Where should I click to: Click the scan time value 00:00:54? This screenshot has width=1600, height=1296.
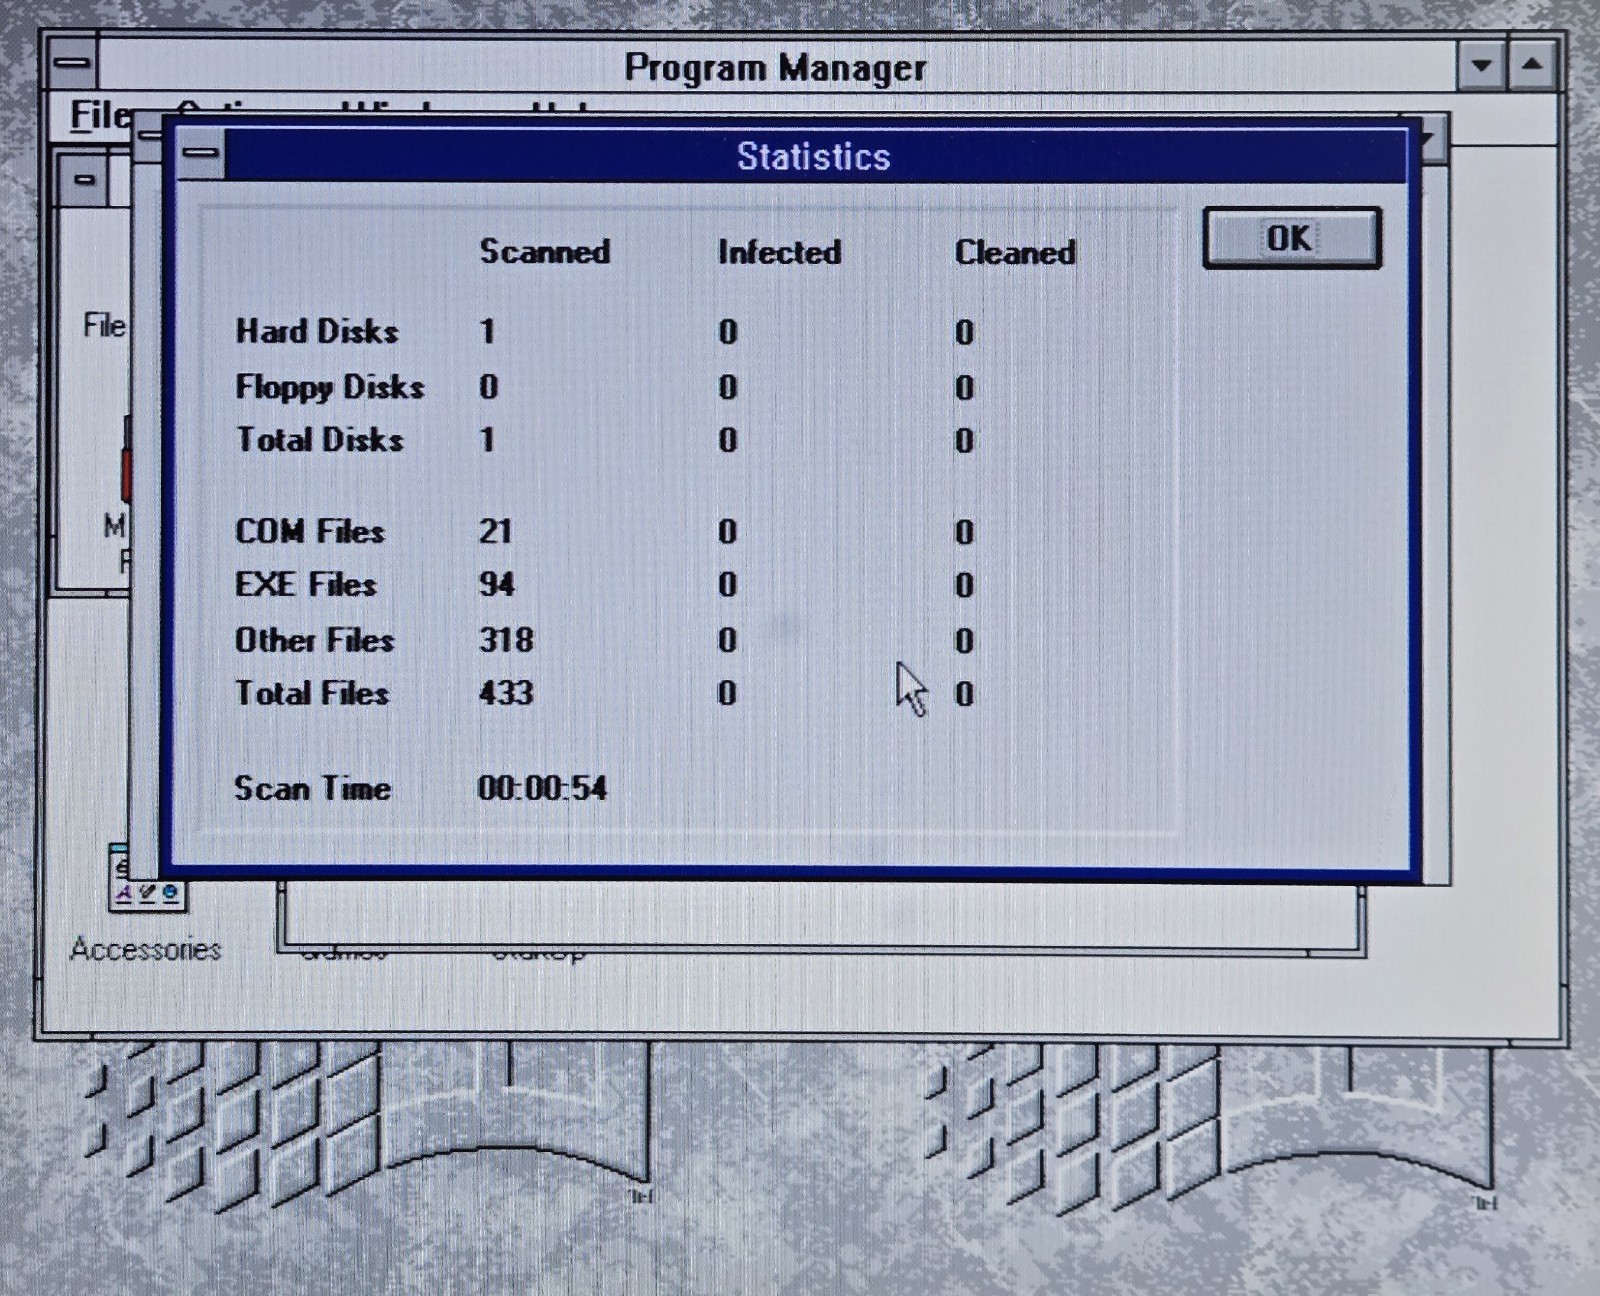pos(542,788)
